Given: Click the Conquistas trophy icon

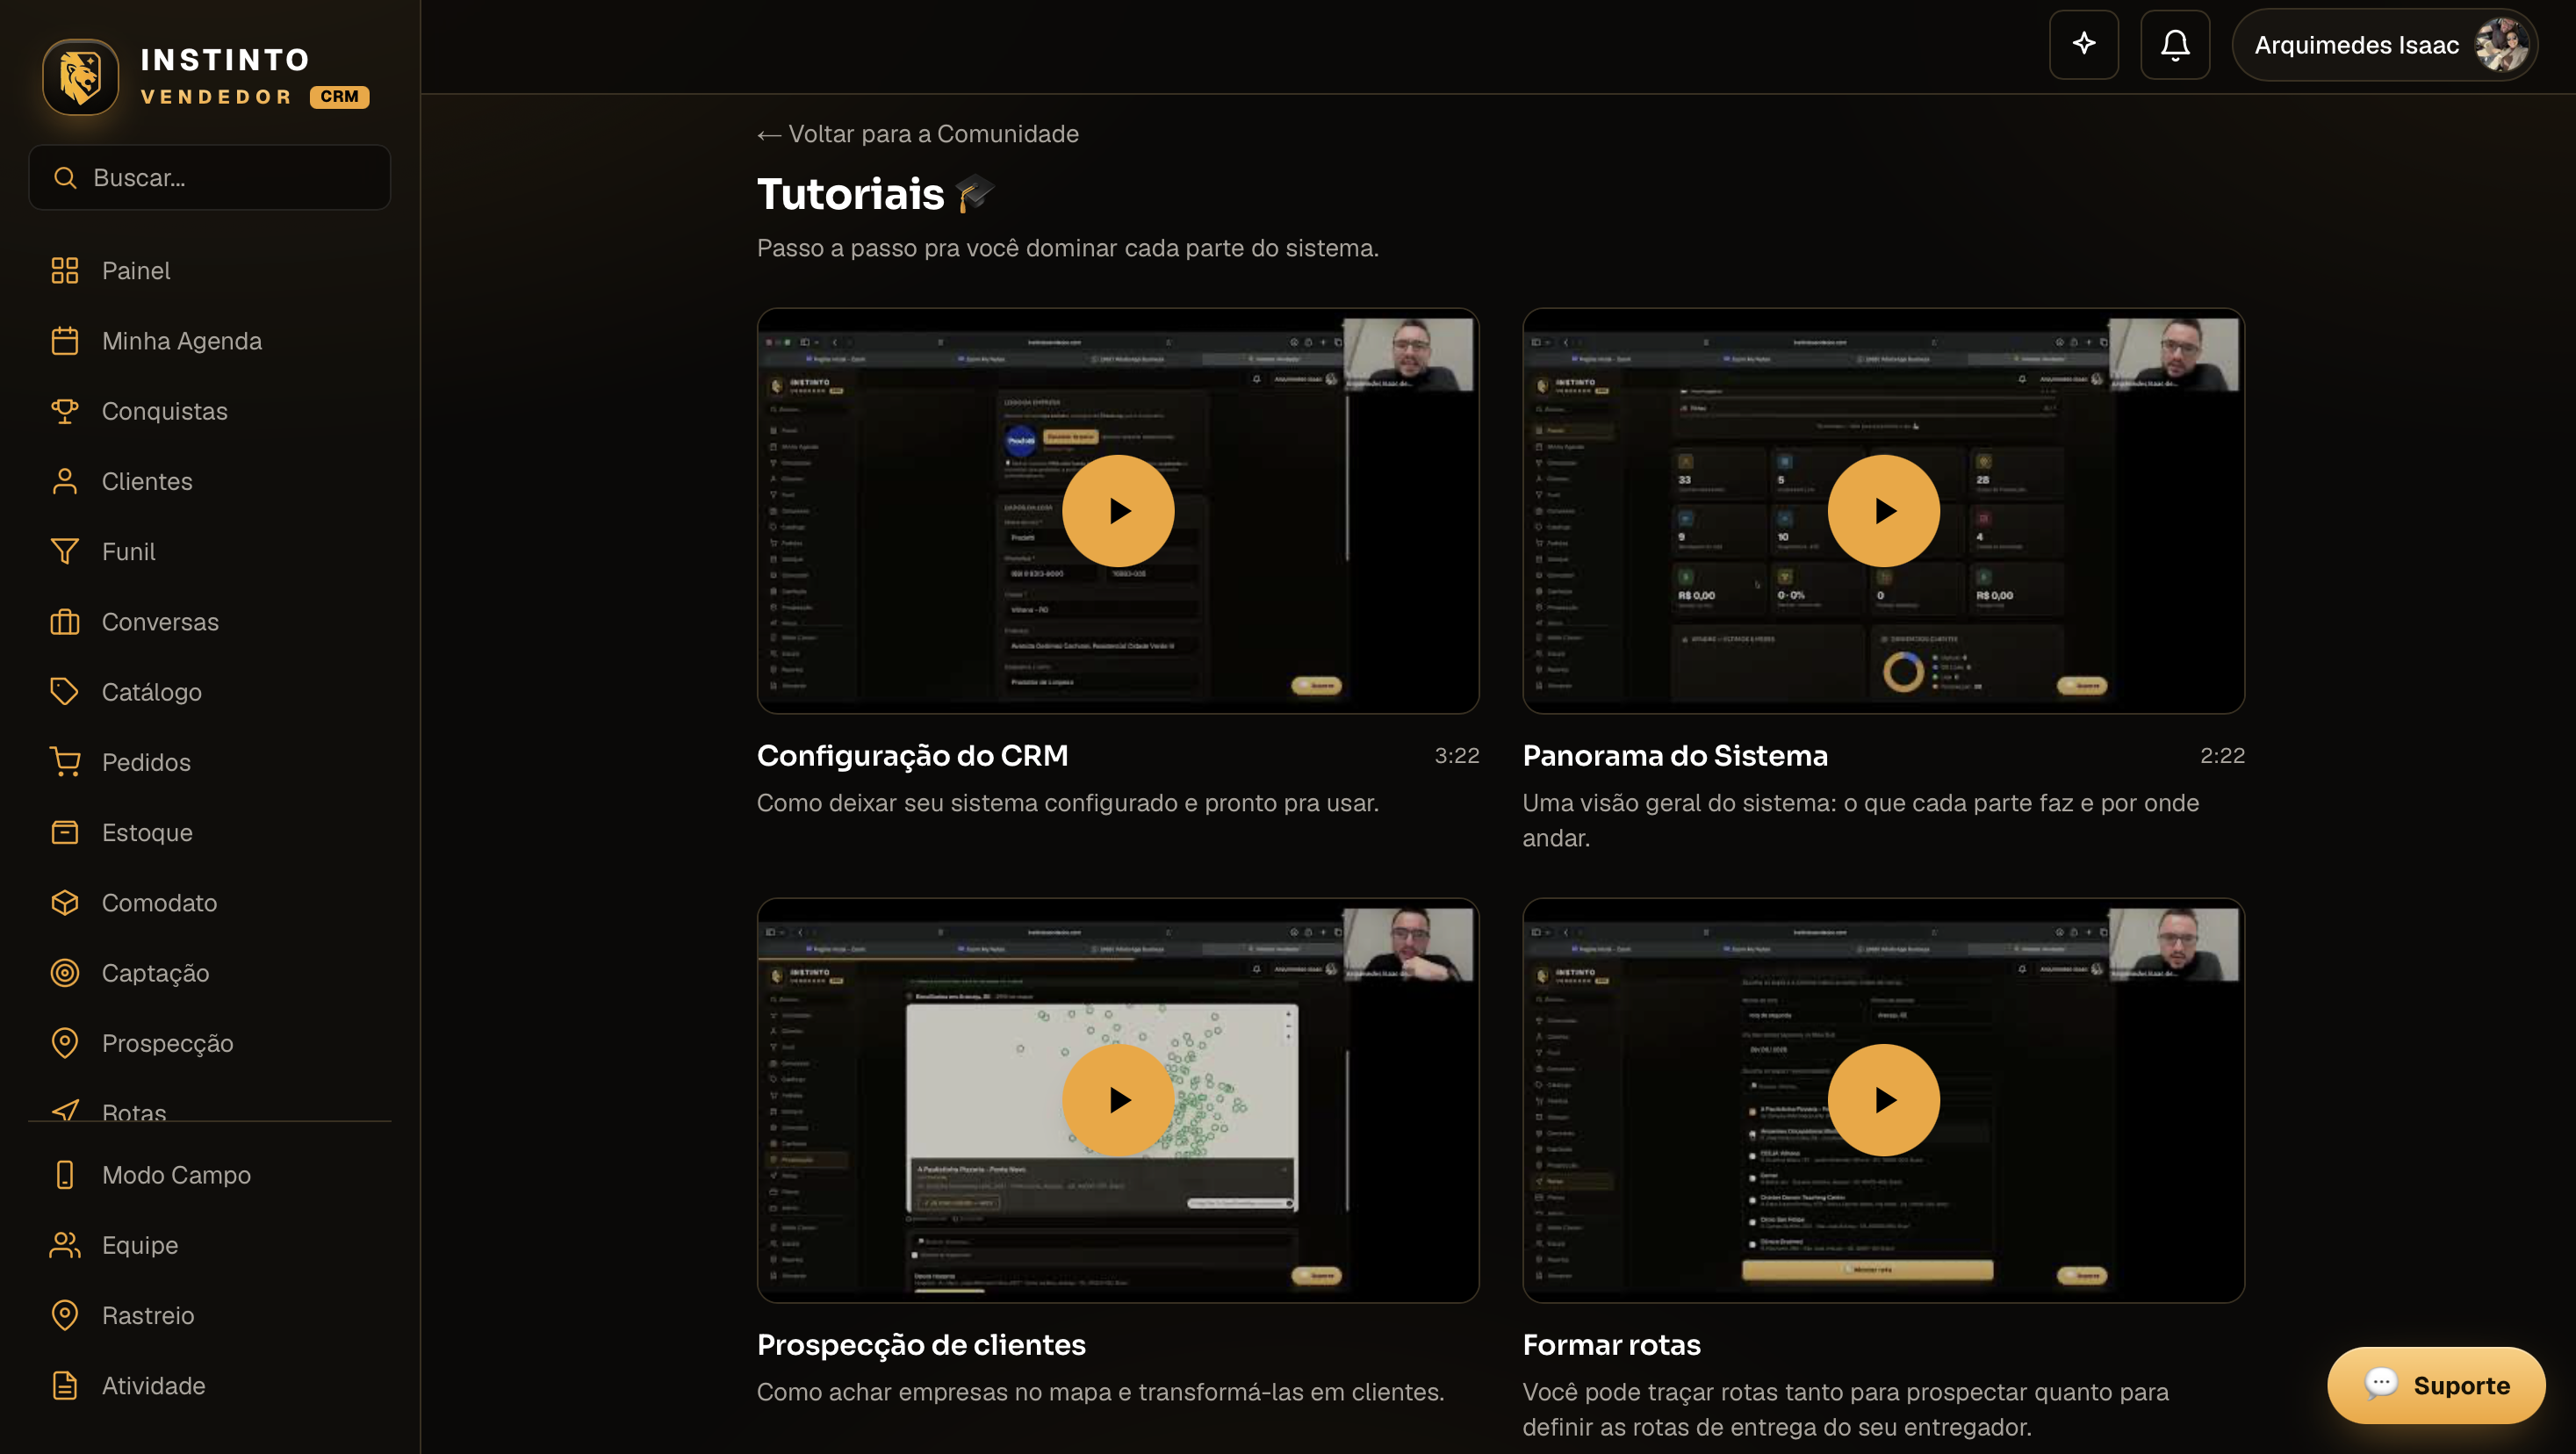Looking at the screenshot, I should point(65,411).
